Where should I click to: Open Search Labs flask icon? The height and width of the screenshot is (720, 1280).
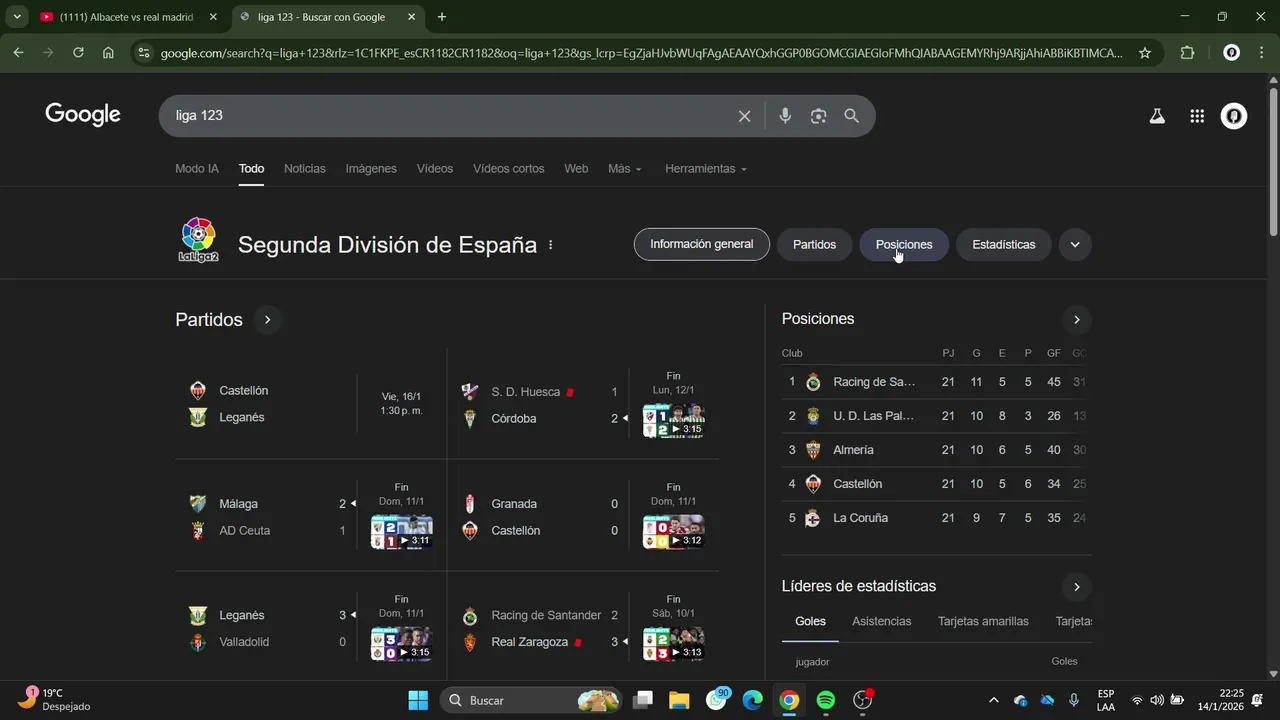[1157, 116]
